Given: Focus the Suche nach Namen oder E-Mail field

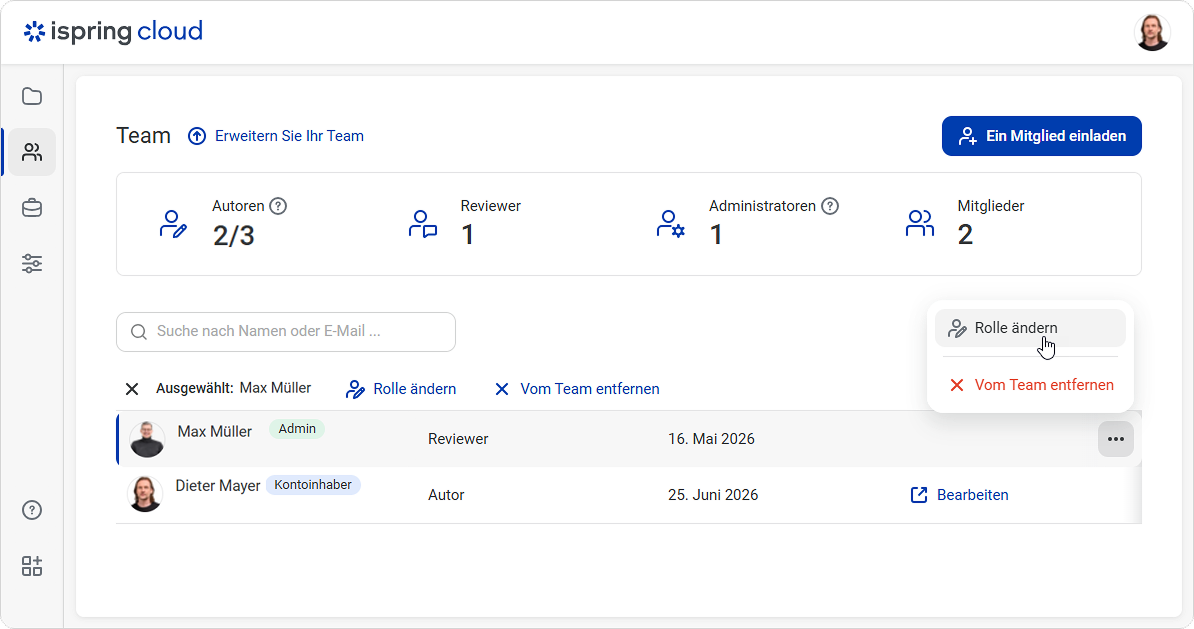Looking at the screenshot, I should pyautogui.click(x=286, y=332).
